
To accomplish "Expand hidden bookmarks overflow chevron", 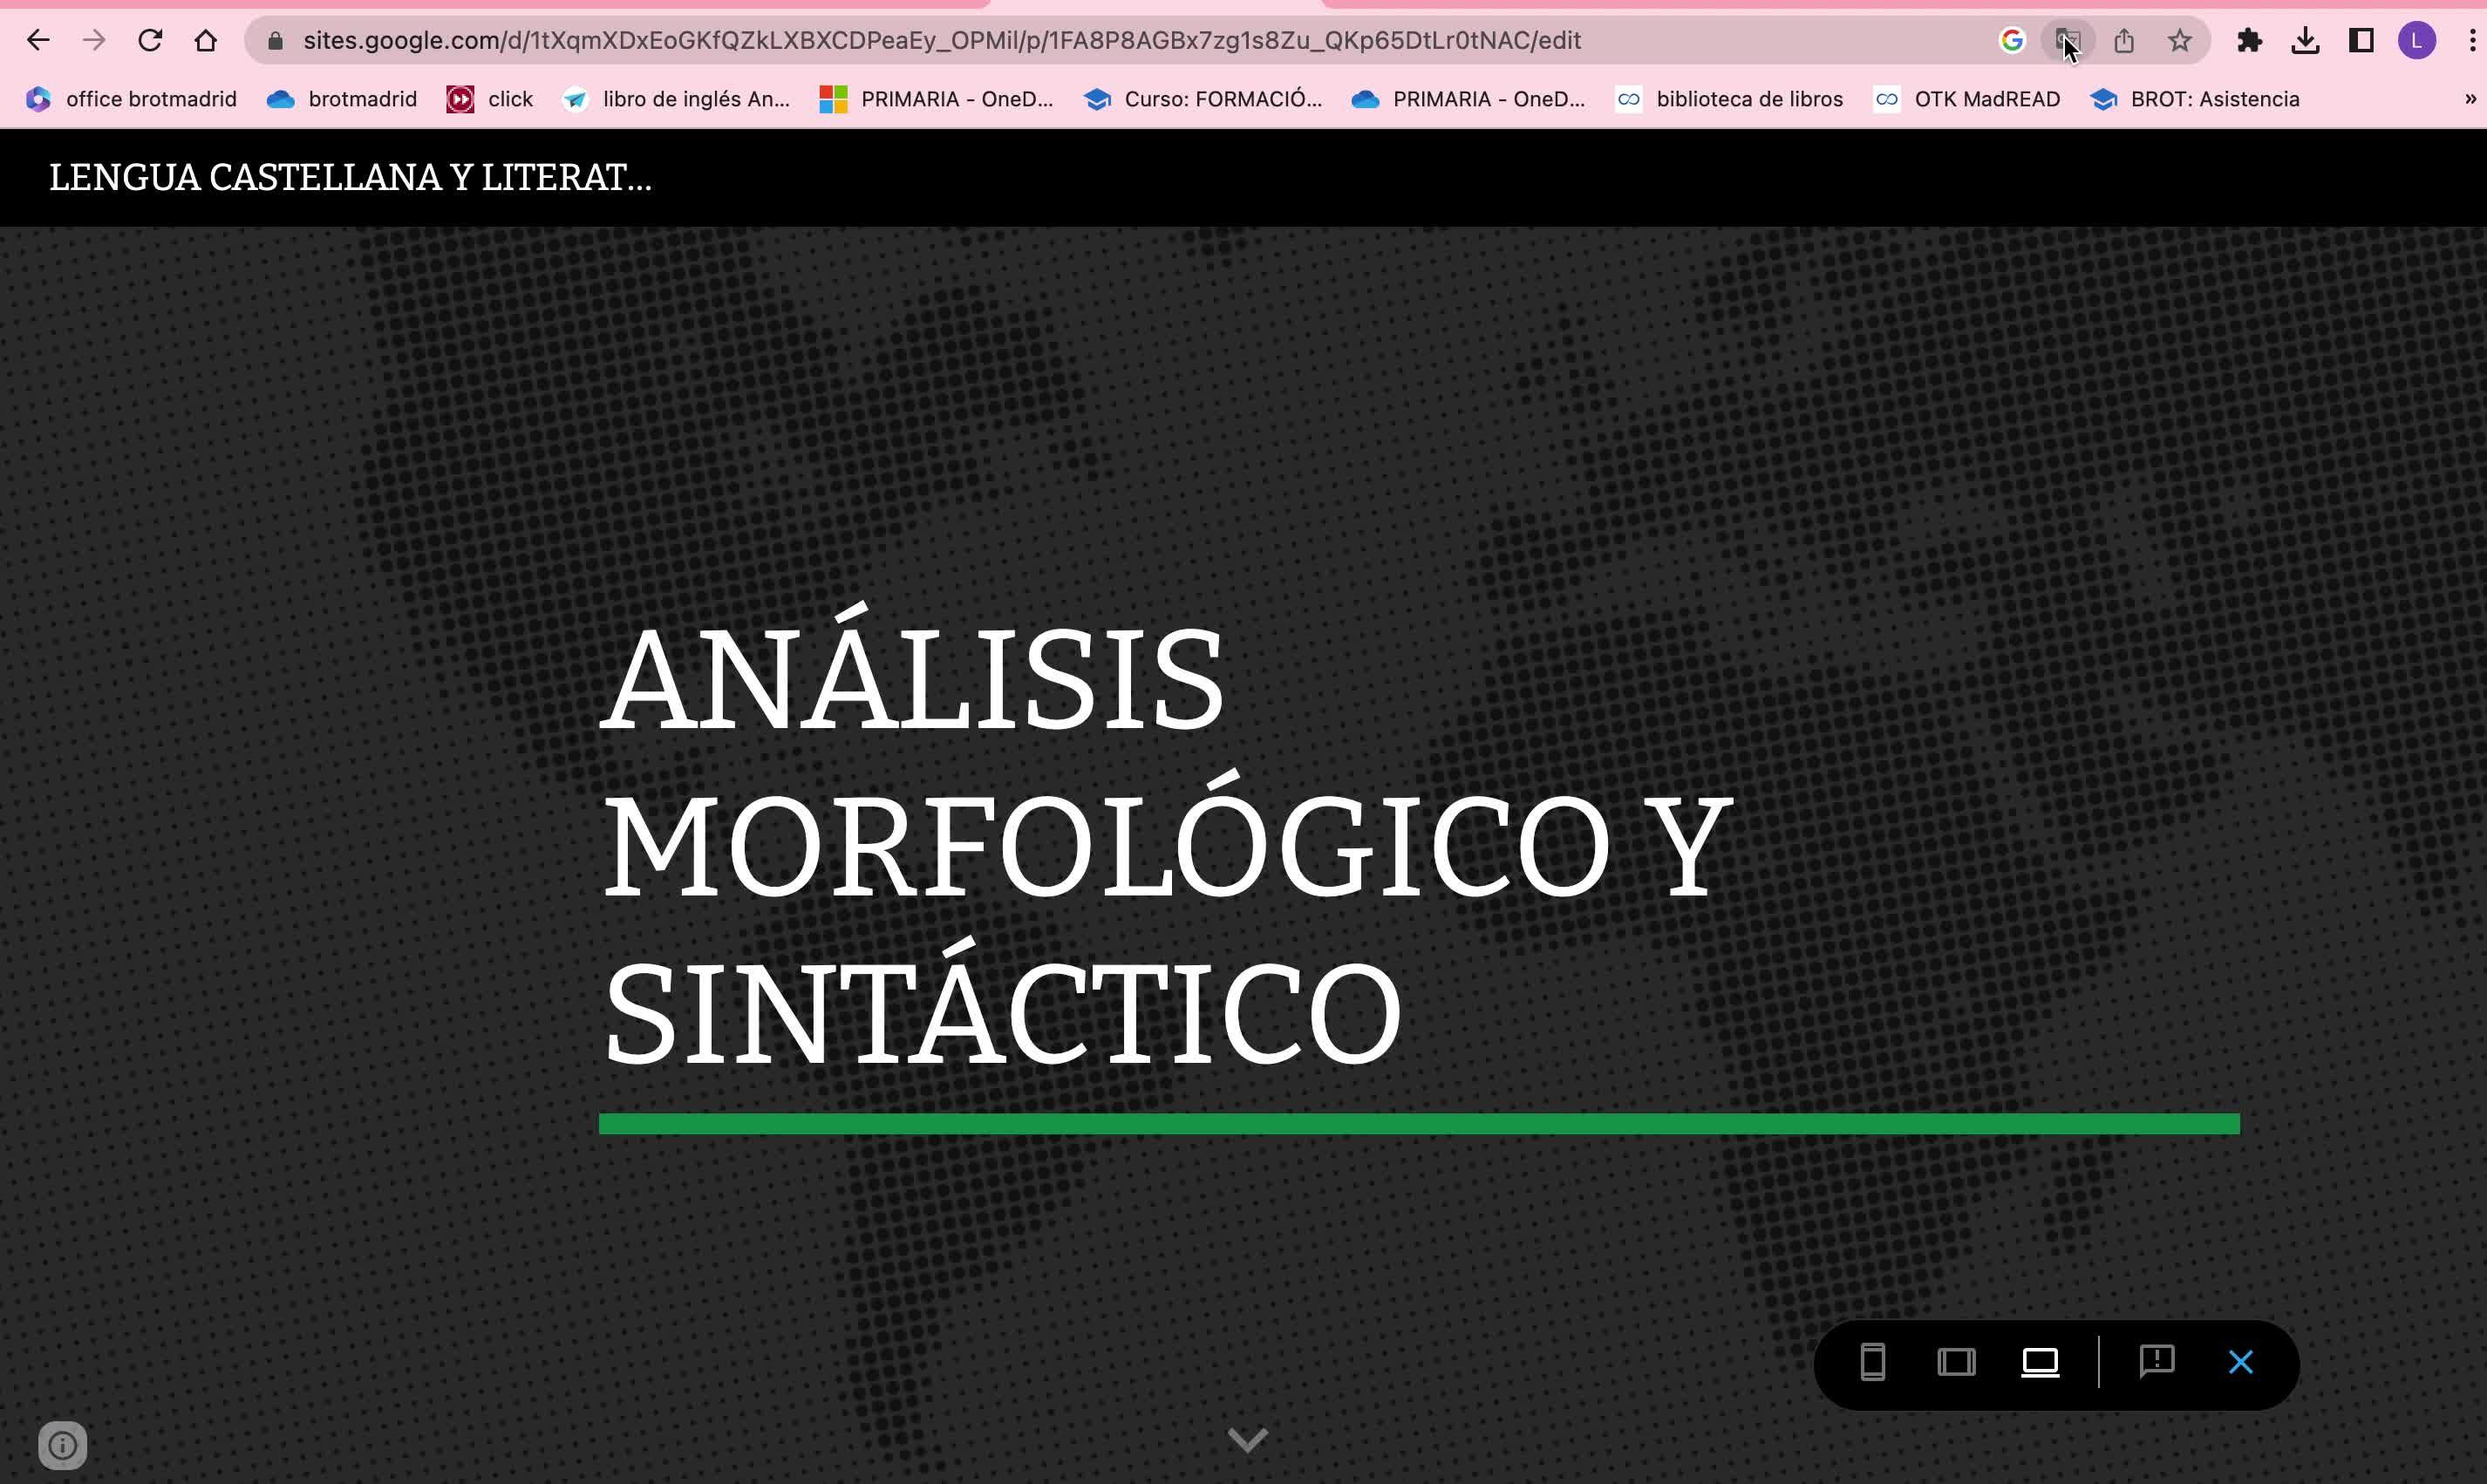I will click(2470, 99).
